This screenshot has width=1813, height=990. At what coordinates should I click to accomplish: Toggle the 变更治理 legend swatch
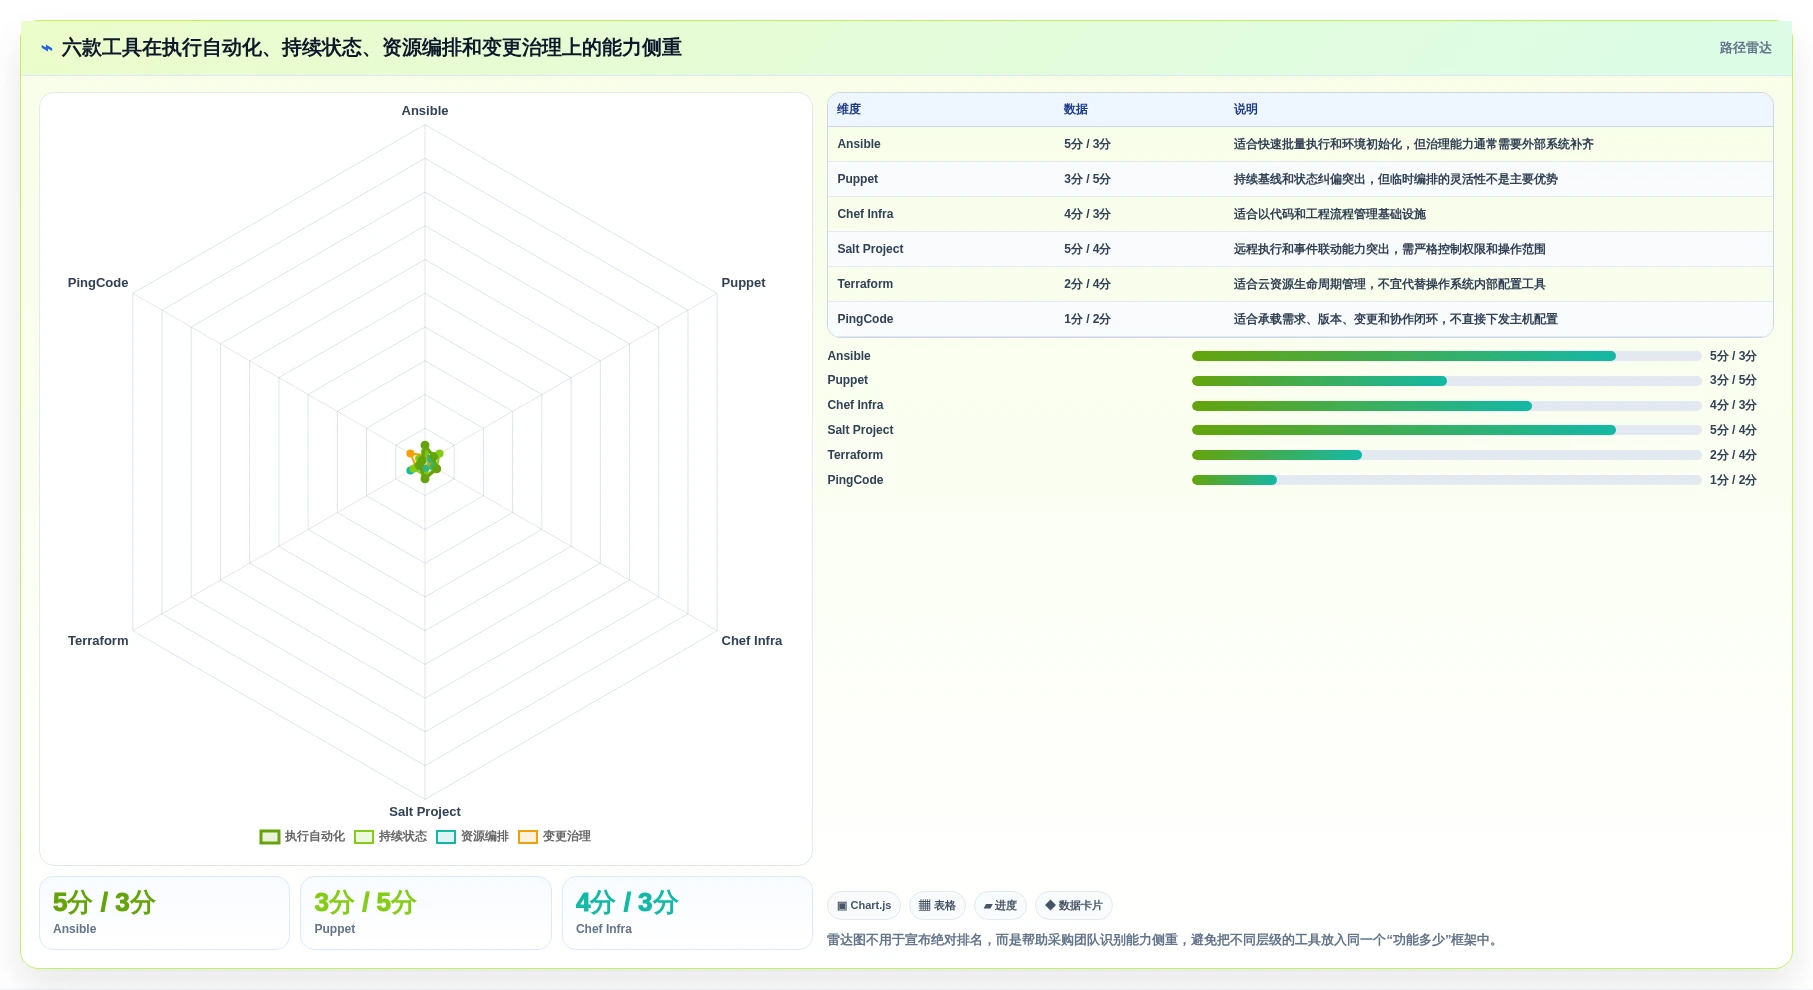click(527, 837)
